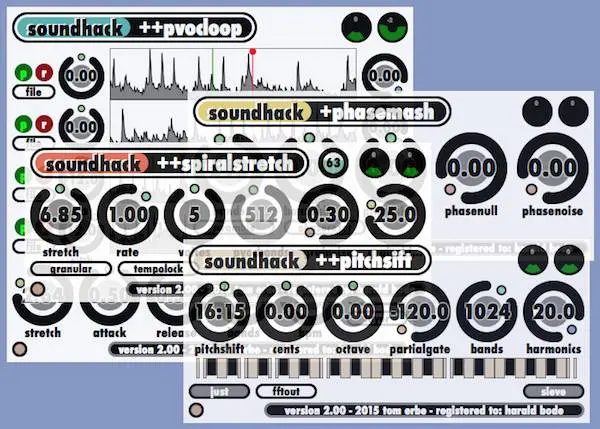Click the bands knob showing 1024 in pitchsift
The height and width of the screenshot is (429, 600).
click(x=487, y=312)
